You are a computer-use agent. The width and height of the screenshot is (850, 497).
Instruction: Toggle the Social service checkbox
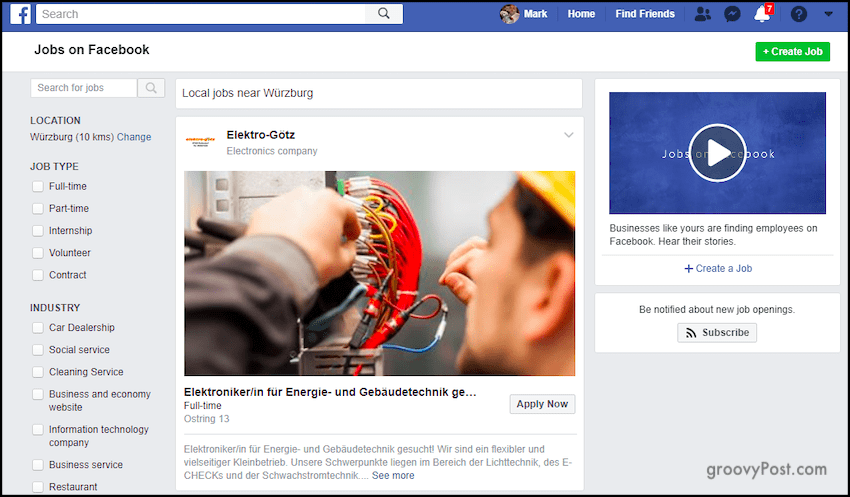coord(37,350)
